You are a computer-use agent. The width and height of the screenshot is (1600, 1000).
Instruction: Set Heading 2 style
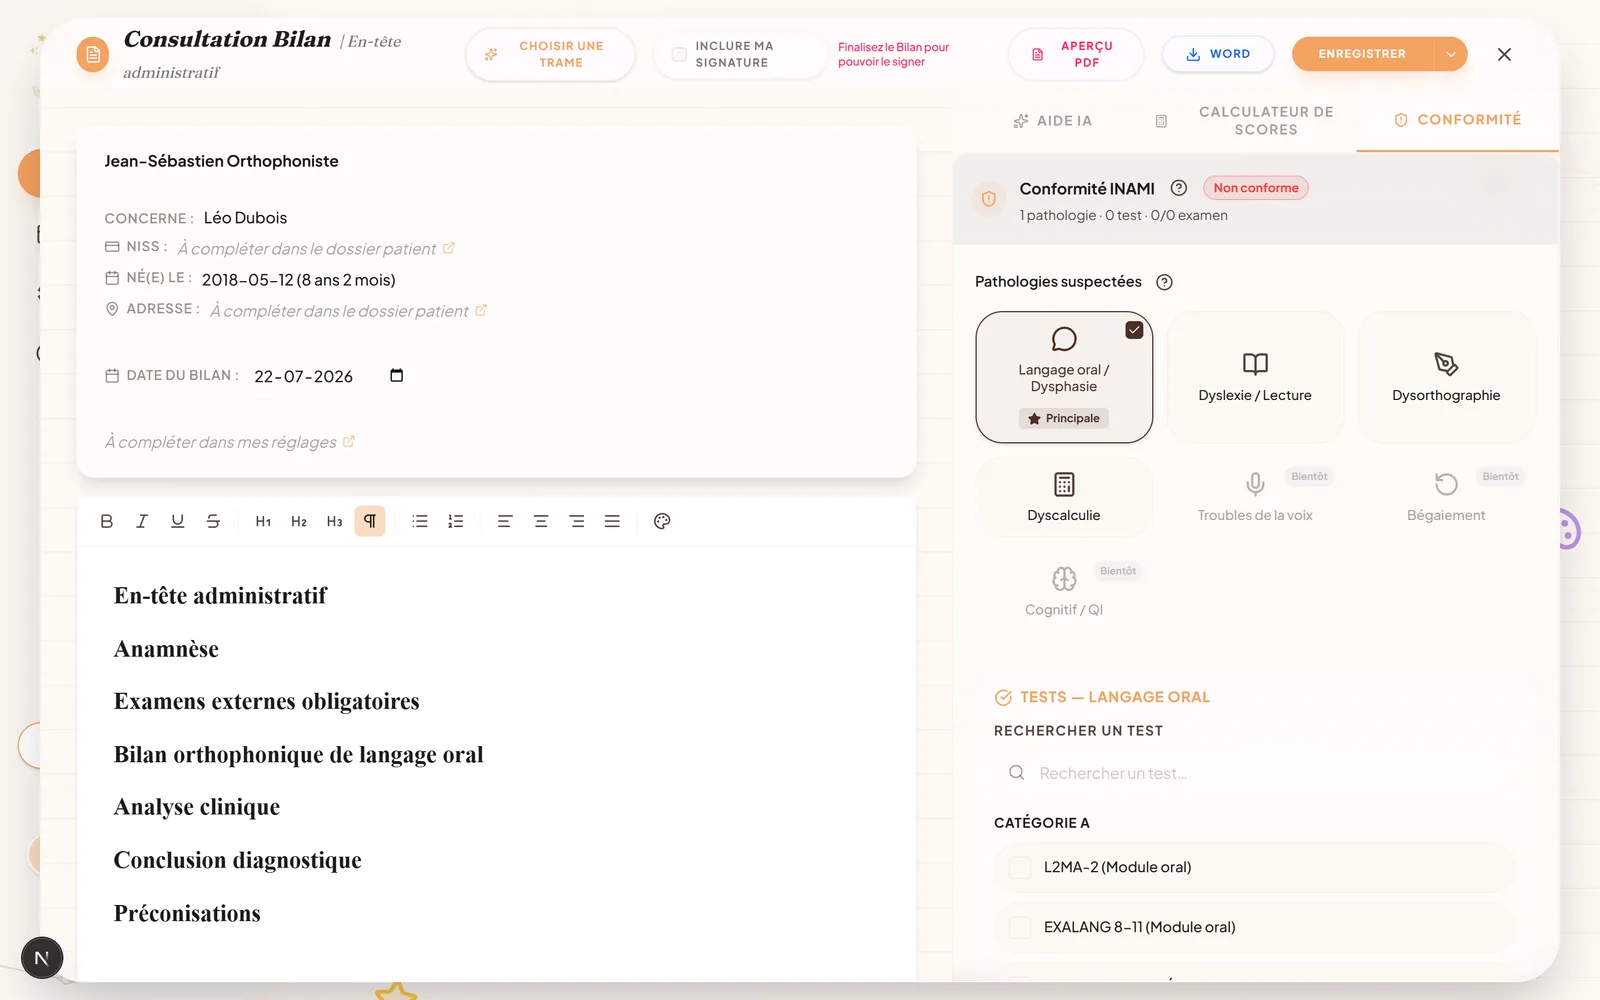click(299, 521)
